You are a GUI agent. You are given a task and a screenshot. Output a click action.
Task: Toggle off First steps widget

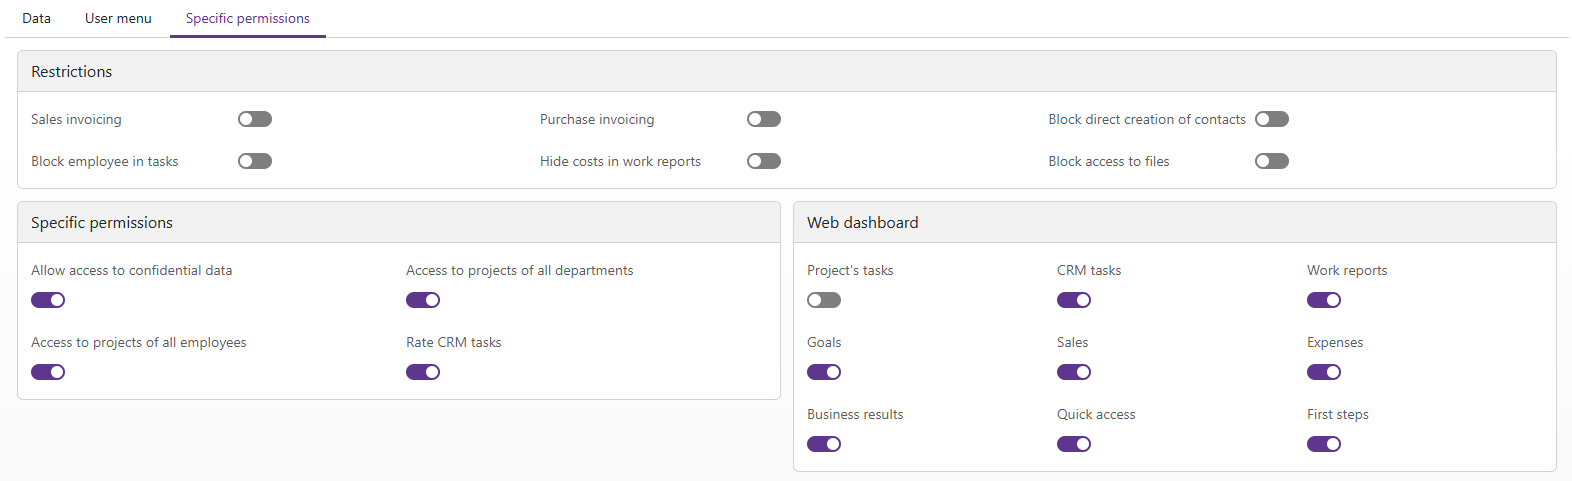[1324, 444]
